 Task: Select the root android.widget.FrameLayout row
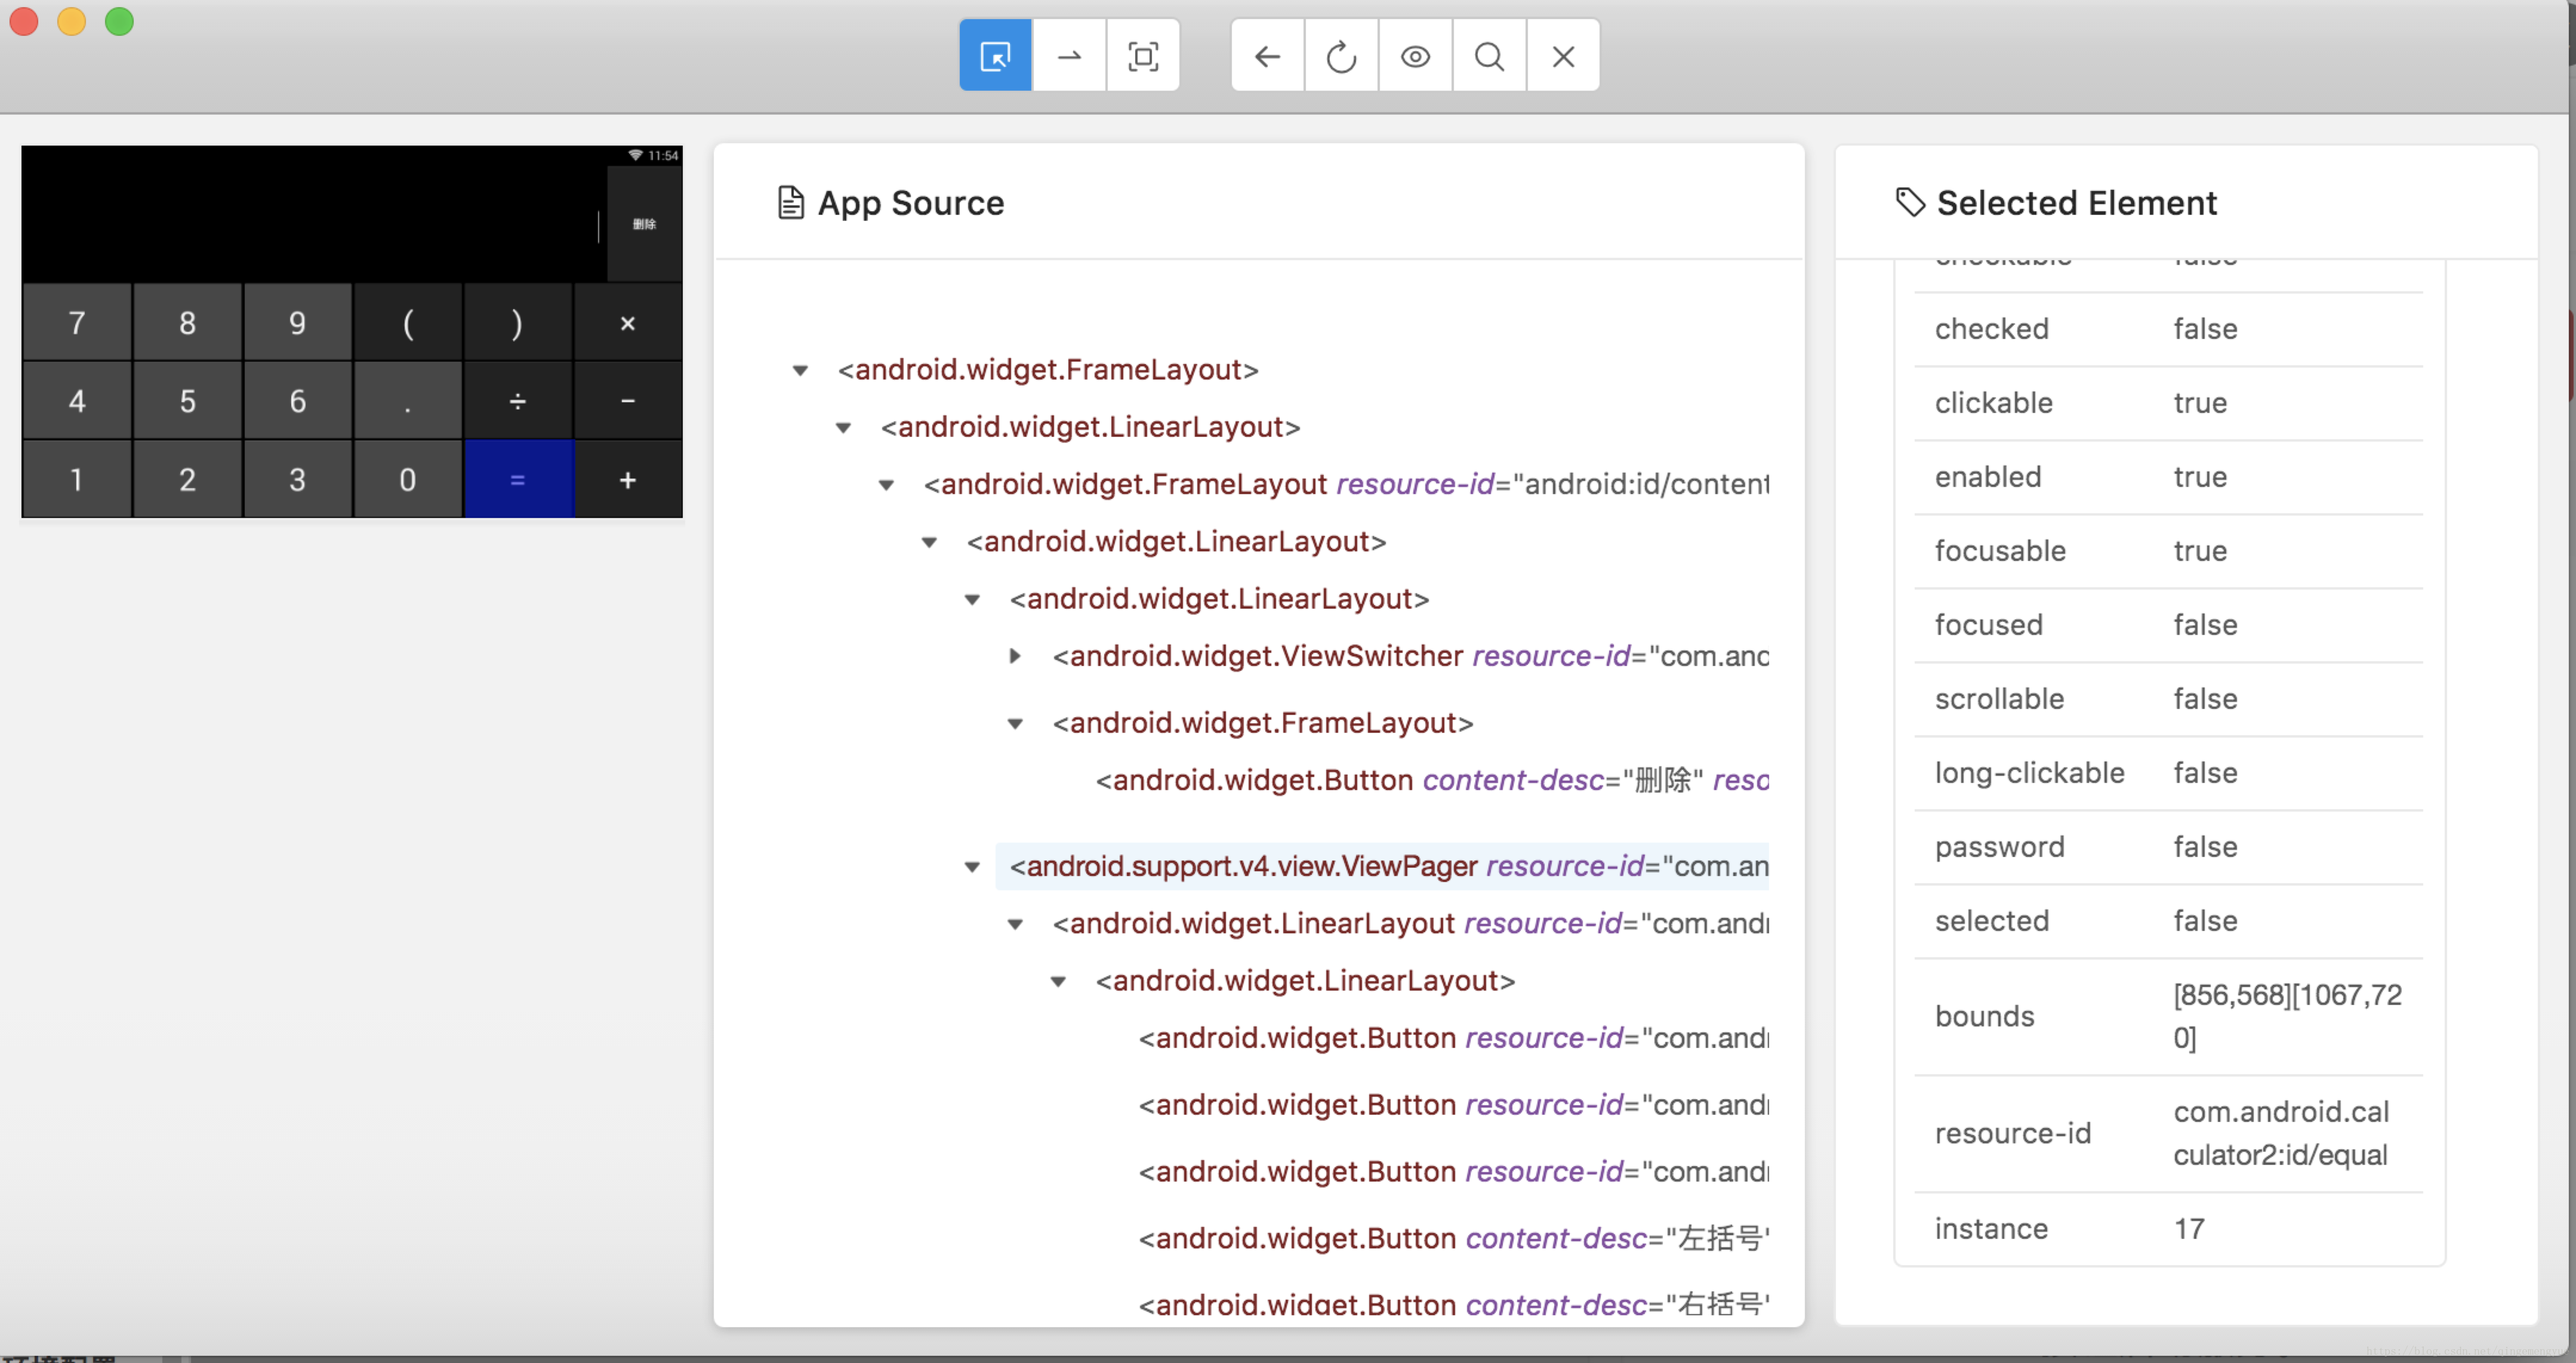click(1048, 370)
